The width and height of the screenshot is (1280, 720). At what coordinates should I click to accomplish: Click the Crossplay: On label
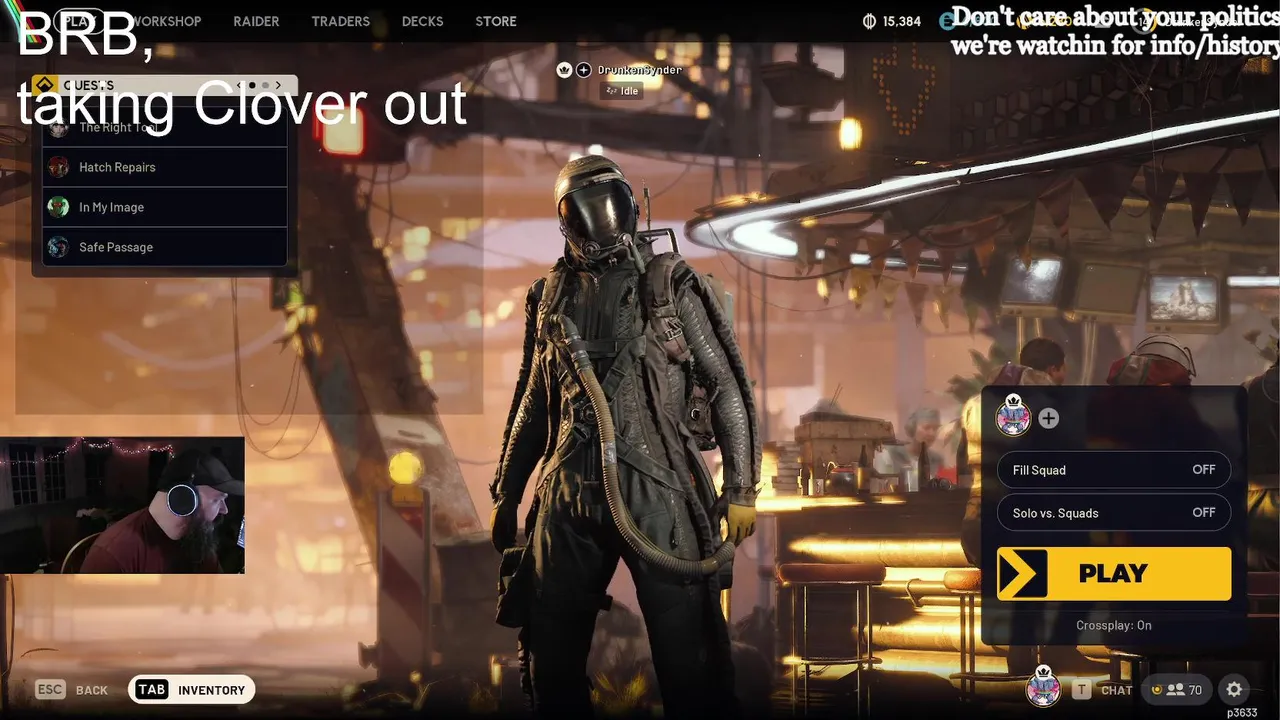coord(1114,625)
